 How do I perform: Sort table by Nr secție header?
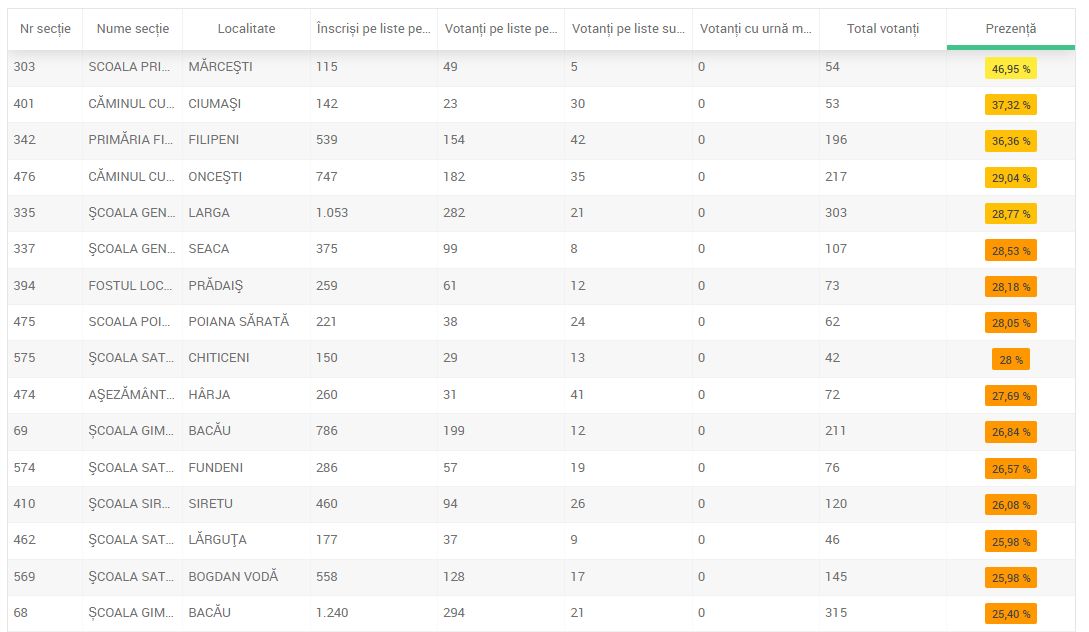coord(45,29)
